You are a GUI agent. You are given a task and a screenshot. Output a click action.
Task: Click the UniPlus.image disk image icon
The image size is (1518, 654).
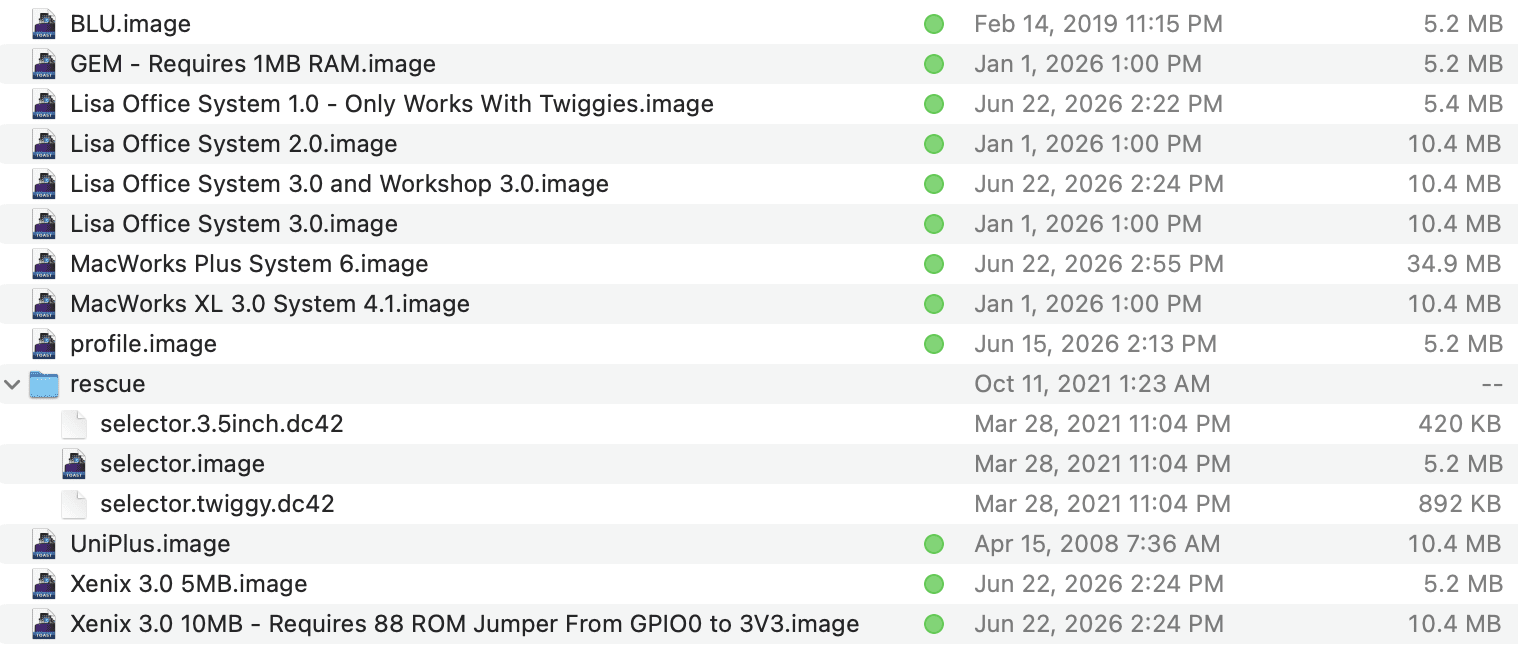click(44, 543)
